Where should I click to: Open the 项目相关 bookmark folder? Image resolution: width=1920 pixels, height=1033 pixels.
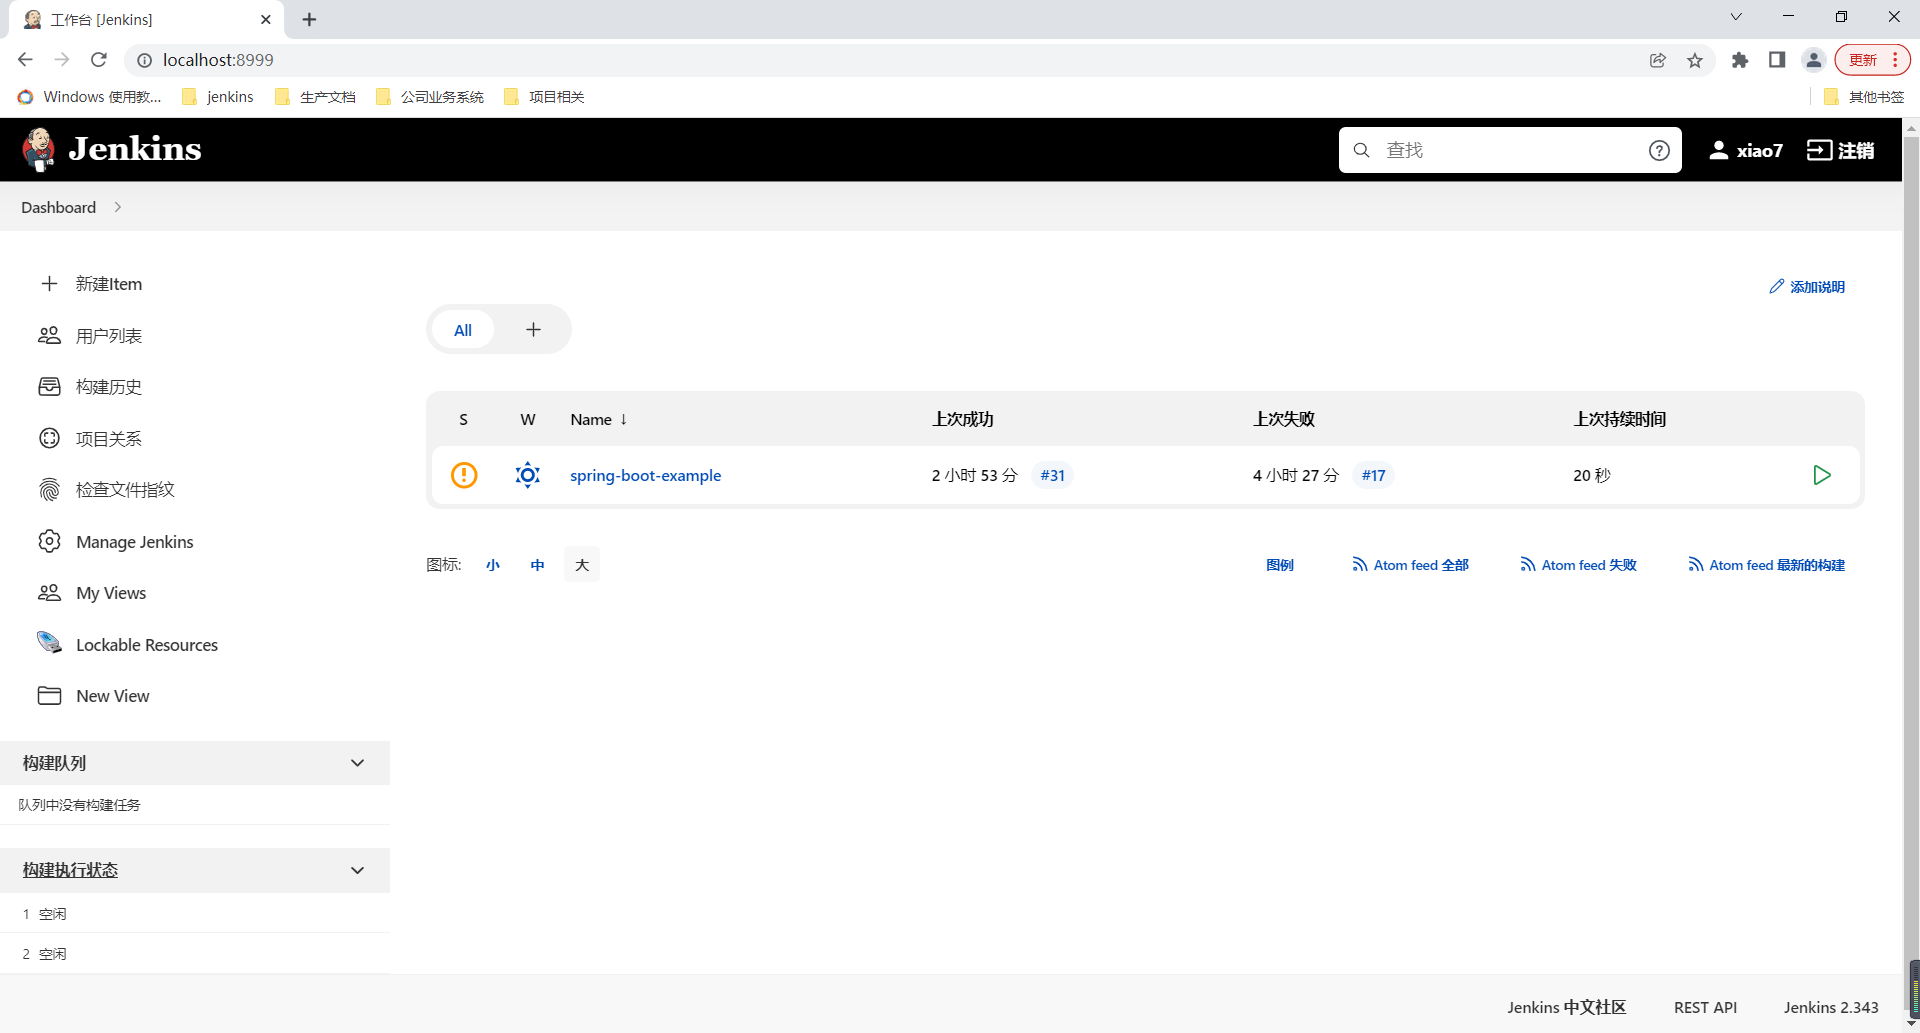click(x=545, y=97)
